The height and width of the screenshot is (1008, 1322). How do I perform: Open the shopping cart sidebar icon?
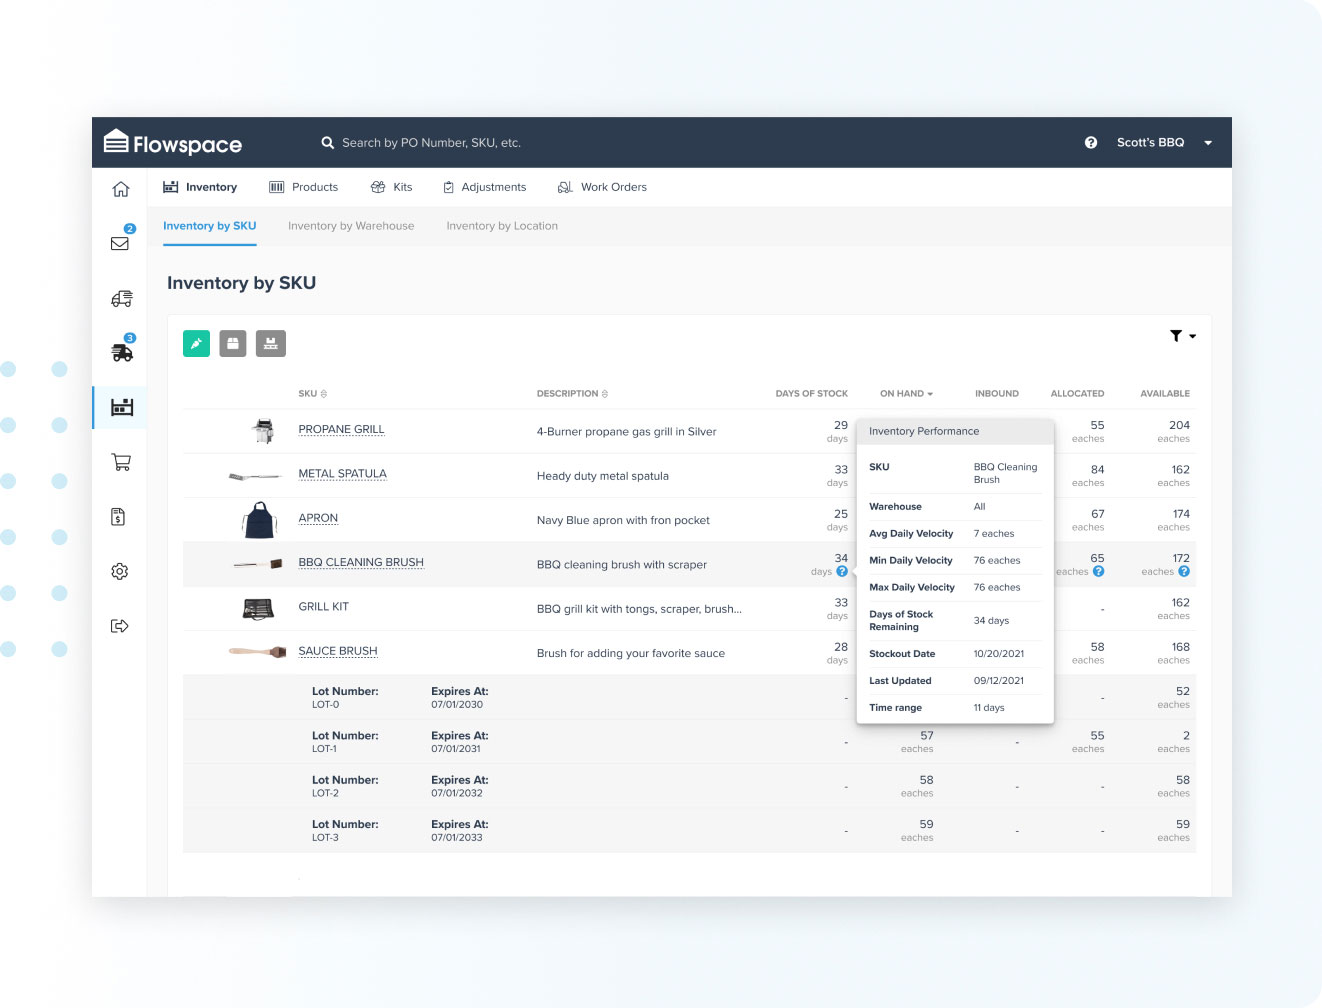pos(121,462)
